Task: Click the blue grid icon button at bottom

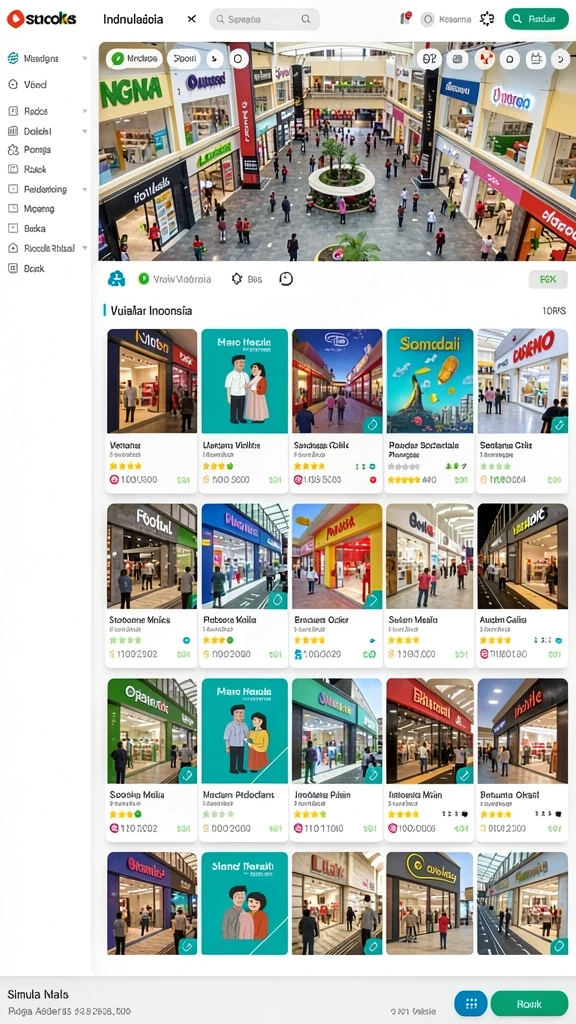Action: point(471,1003)
